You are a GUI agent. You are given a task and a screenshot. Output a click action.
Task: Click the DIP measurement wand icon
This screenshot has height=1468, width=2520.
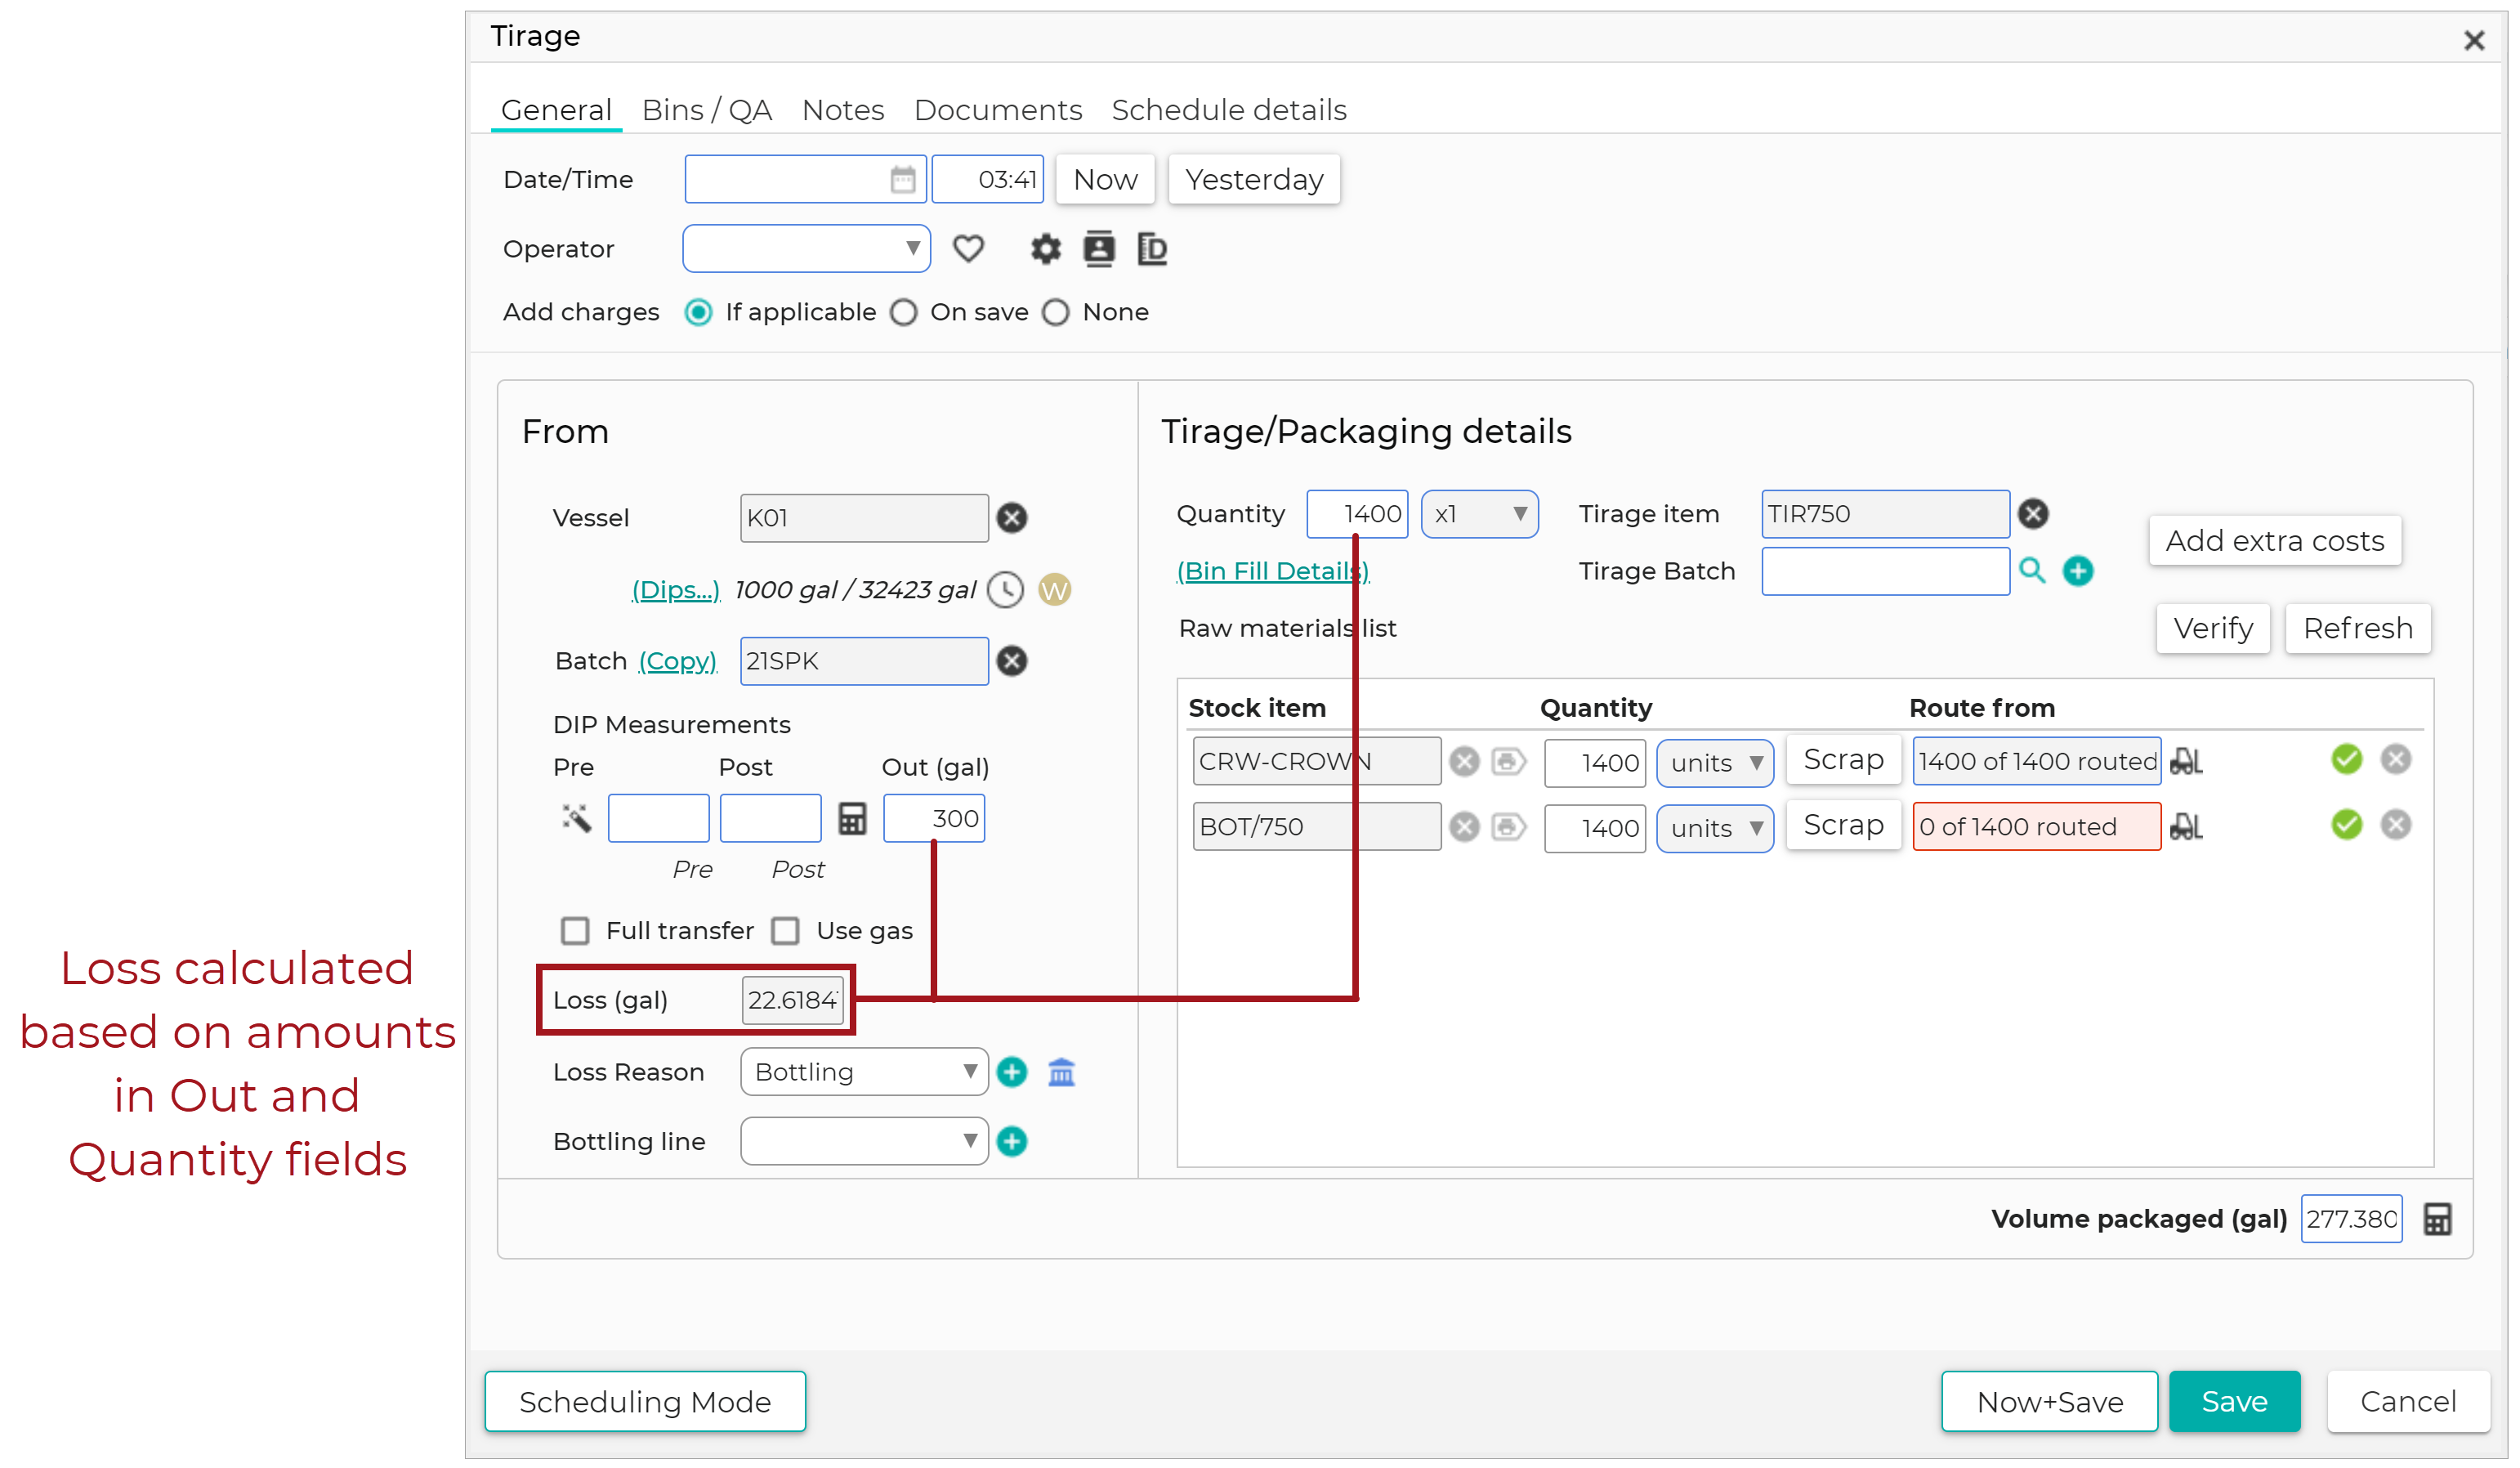tap(576, 819)
